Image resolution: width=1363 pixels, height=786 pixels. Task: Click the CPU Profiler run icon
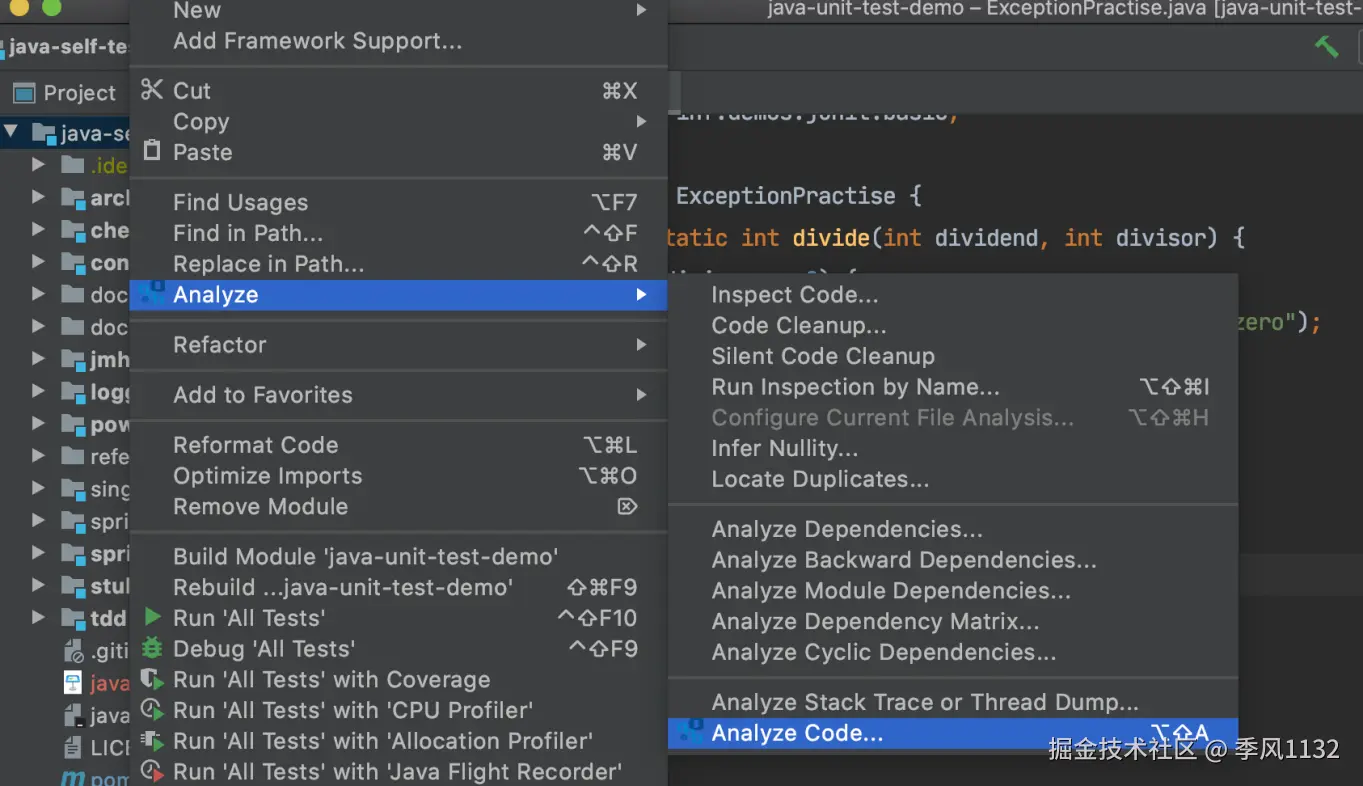click(152, 710)
